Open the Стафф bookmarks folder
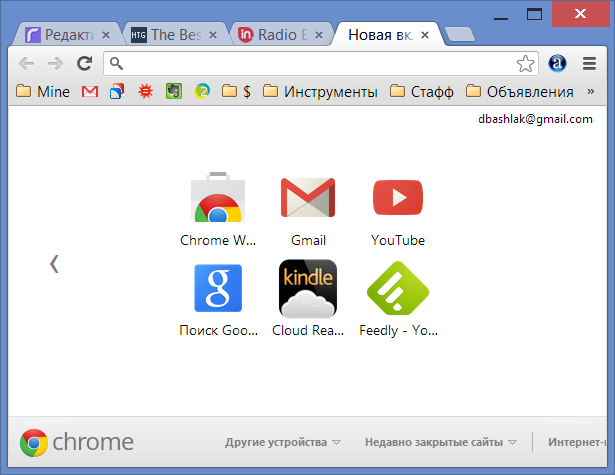615x475 pixels. tap(422, 91)
